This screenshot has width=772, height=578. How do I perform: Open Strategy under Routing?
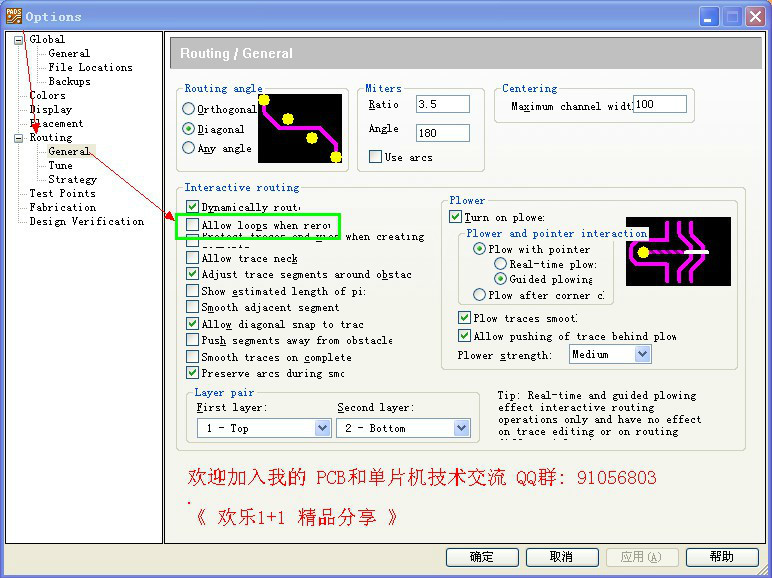point(72,179)
